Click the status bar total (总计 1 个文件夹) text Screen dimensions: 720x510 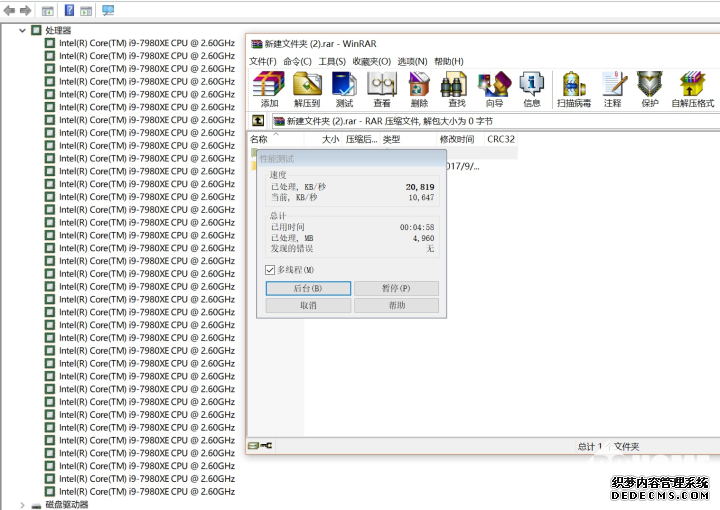(x=608, y=446)
